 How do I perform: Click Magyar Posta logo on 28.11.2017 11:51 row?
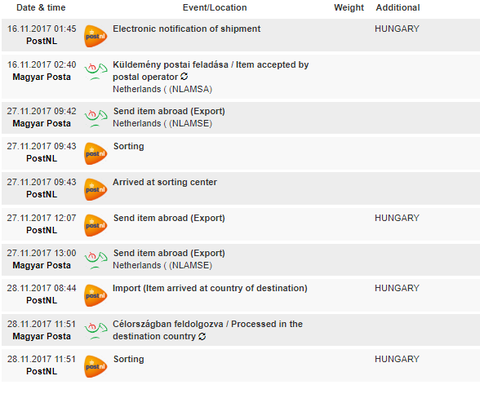coord(96,330)
